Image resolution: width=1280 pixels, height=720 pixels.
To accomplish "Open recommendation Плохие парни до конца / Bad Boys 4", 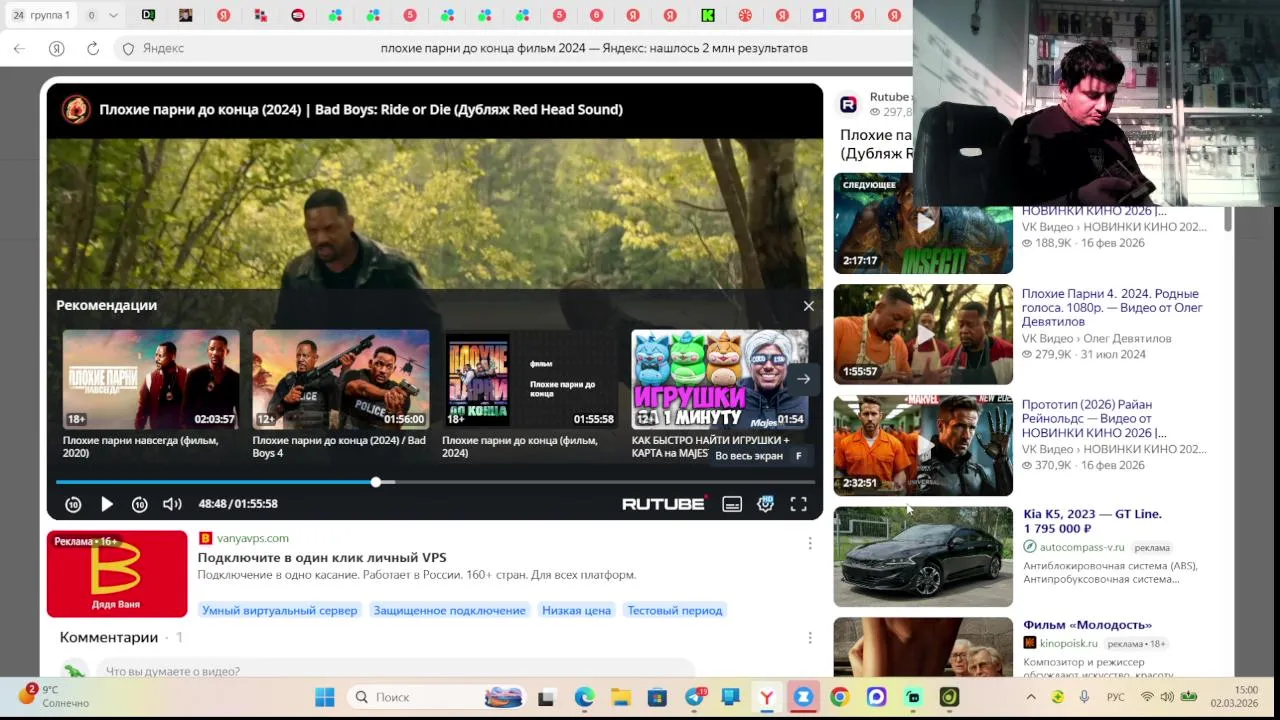I will pyautogui.click(x=341, y=395).
